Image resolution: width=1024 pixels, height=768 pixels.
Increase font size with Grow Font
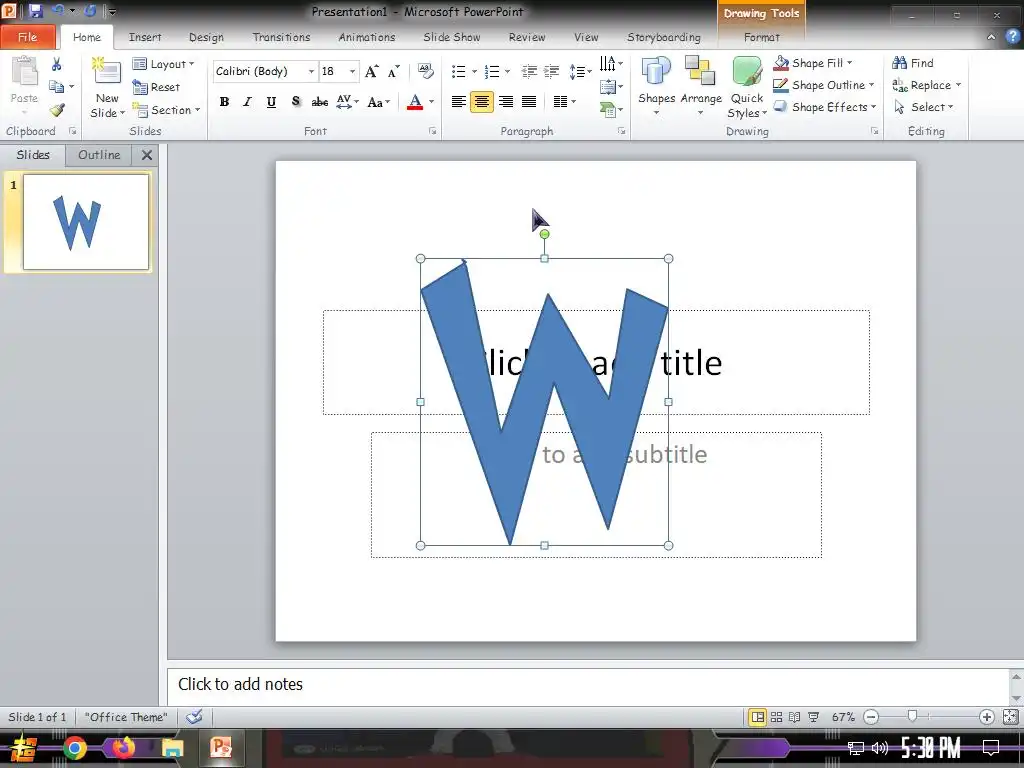pyautogui.click(x=371, y=71)
